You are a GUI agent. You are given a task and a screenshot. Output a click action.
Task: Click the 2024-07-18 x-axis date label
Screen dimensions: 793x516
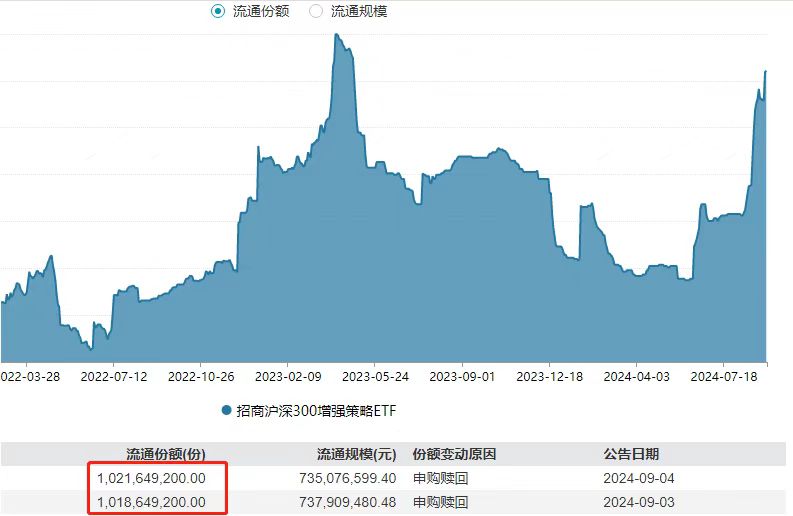[x=724, y=377]
